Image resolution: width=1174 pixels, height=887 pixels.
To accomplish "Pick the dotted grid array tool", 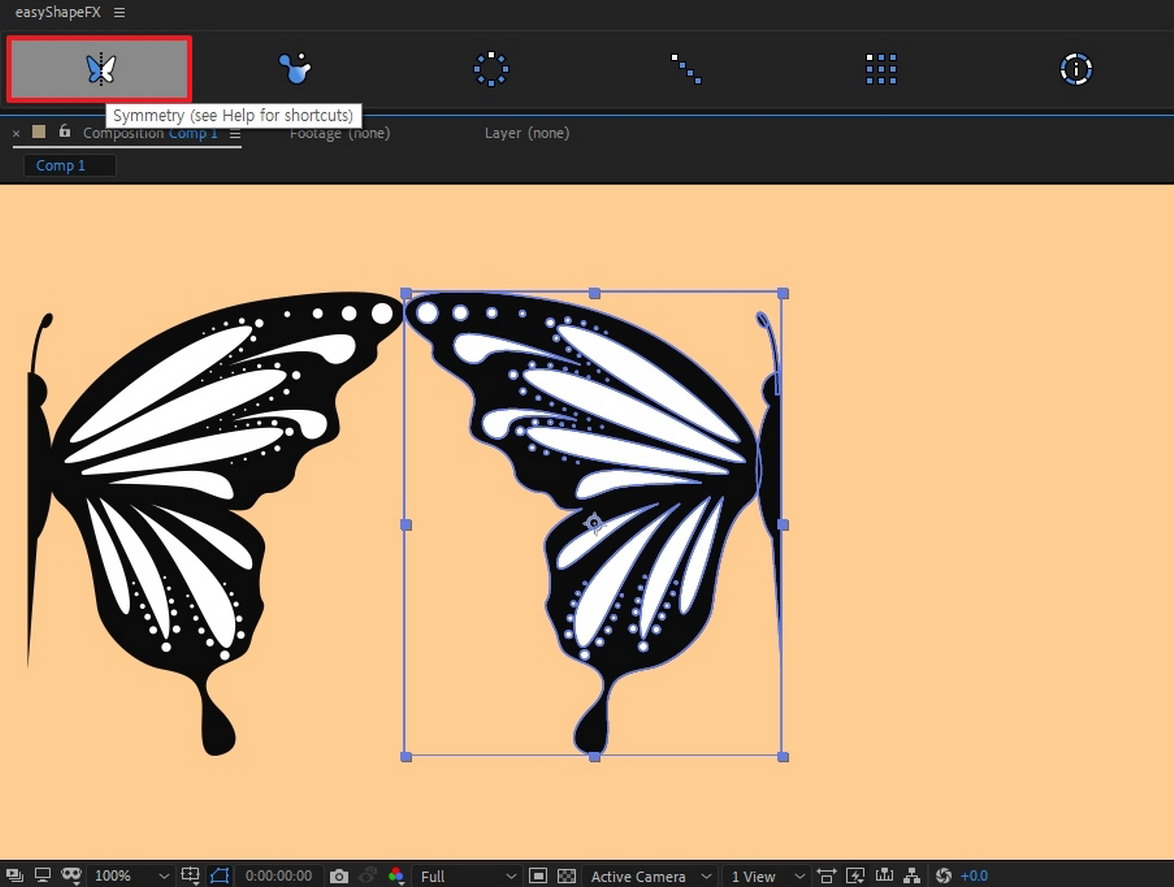I will coord(881,69).
